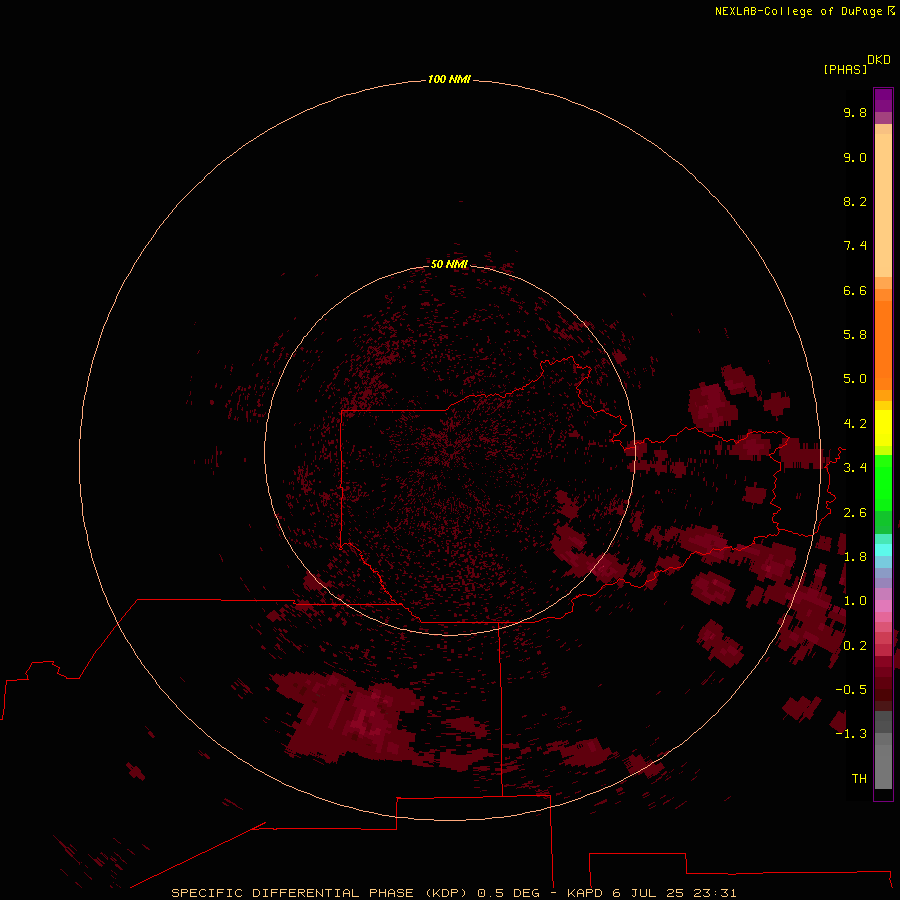
Task: Click the bright green band of the color bar
Action: 883,482
